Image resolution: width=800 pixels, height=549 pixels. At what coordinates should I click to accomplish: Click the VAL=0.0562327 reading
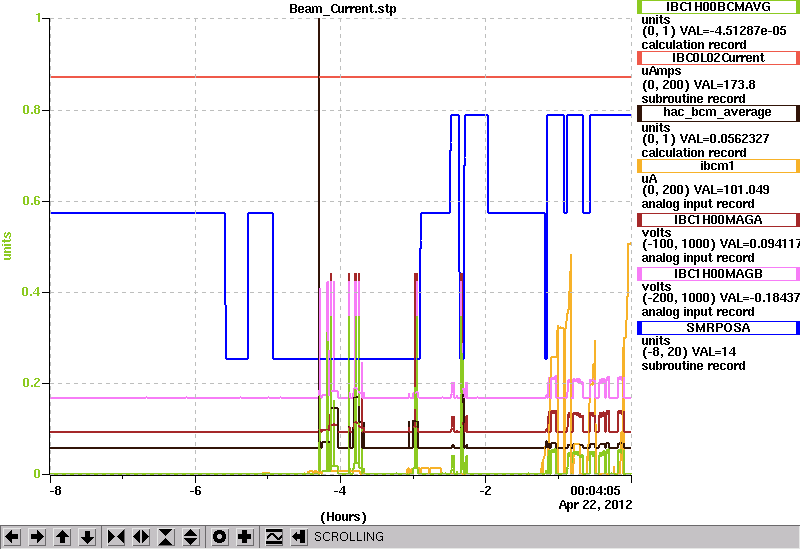[x=725, y=139]
